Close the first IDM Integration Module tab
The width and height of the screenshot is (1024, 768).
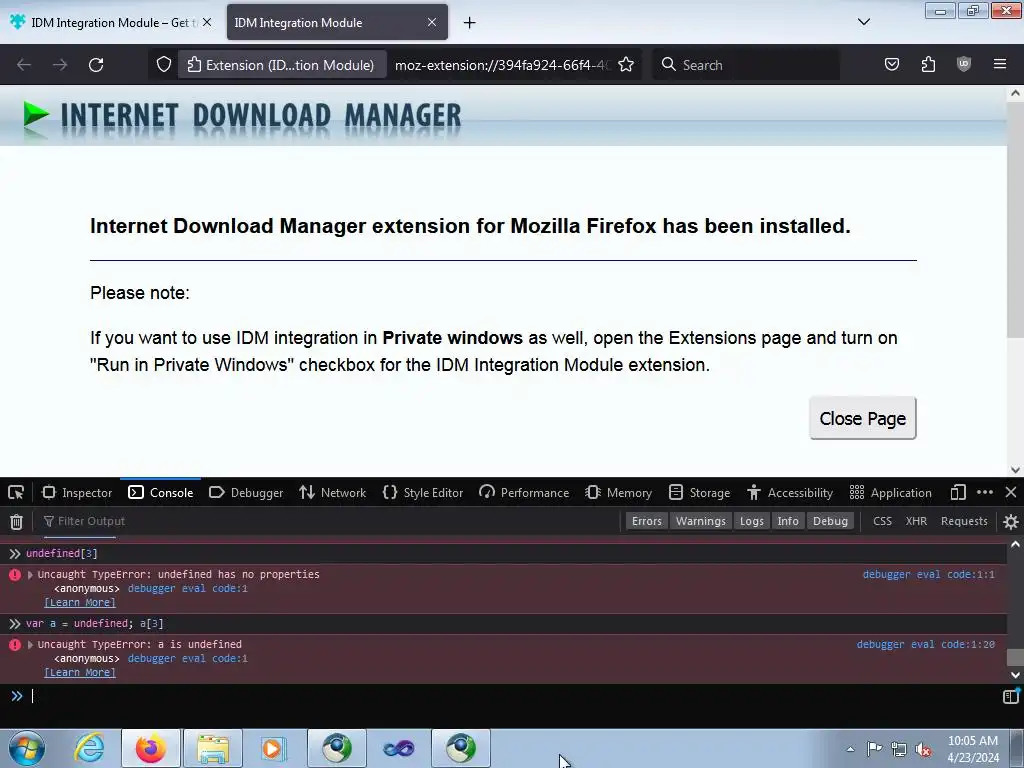point(207,22)
